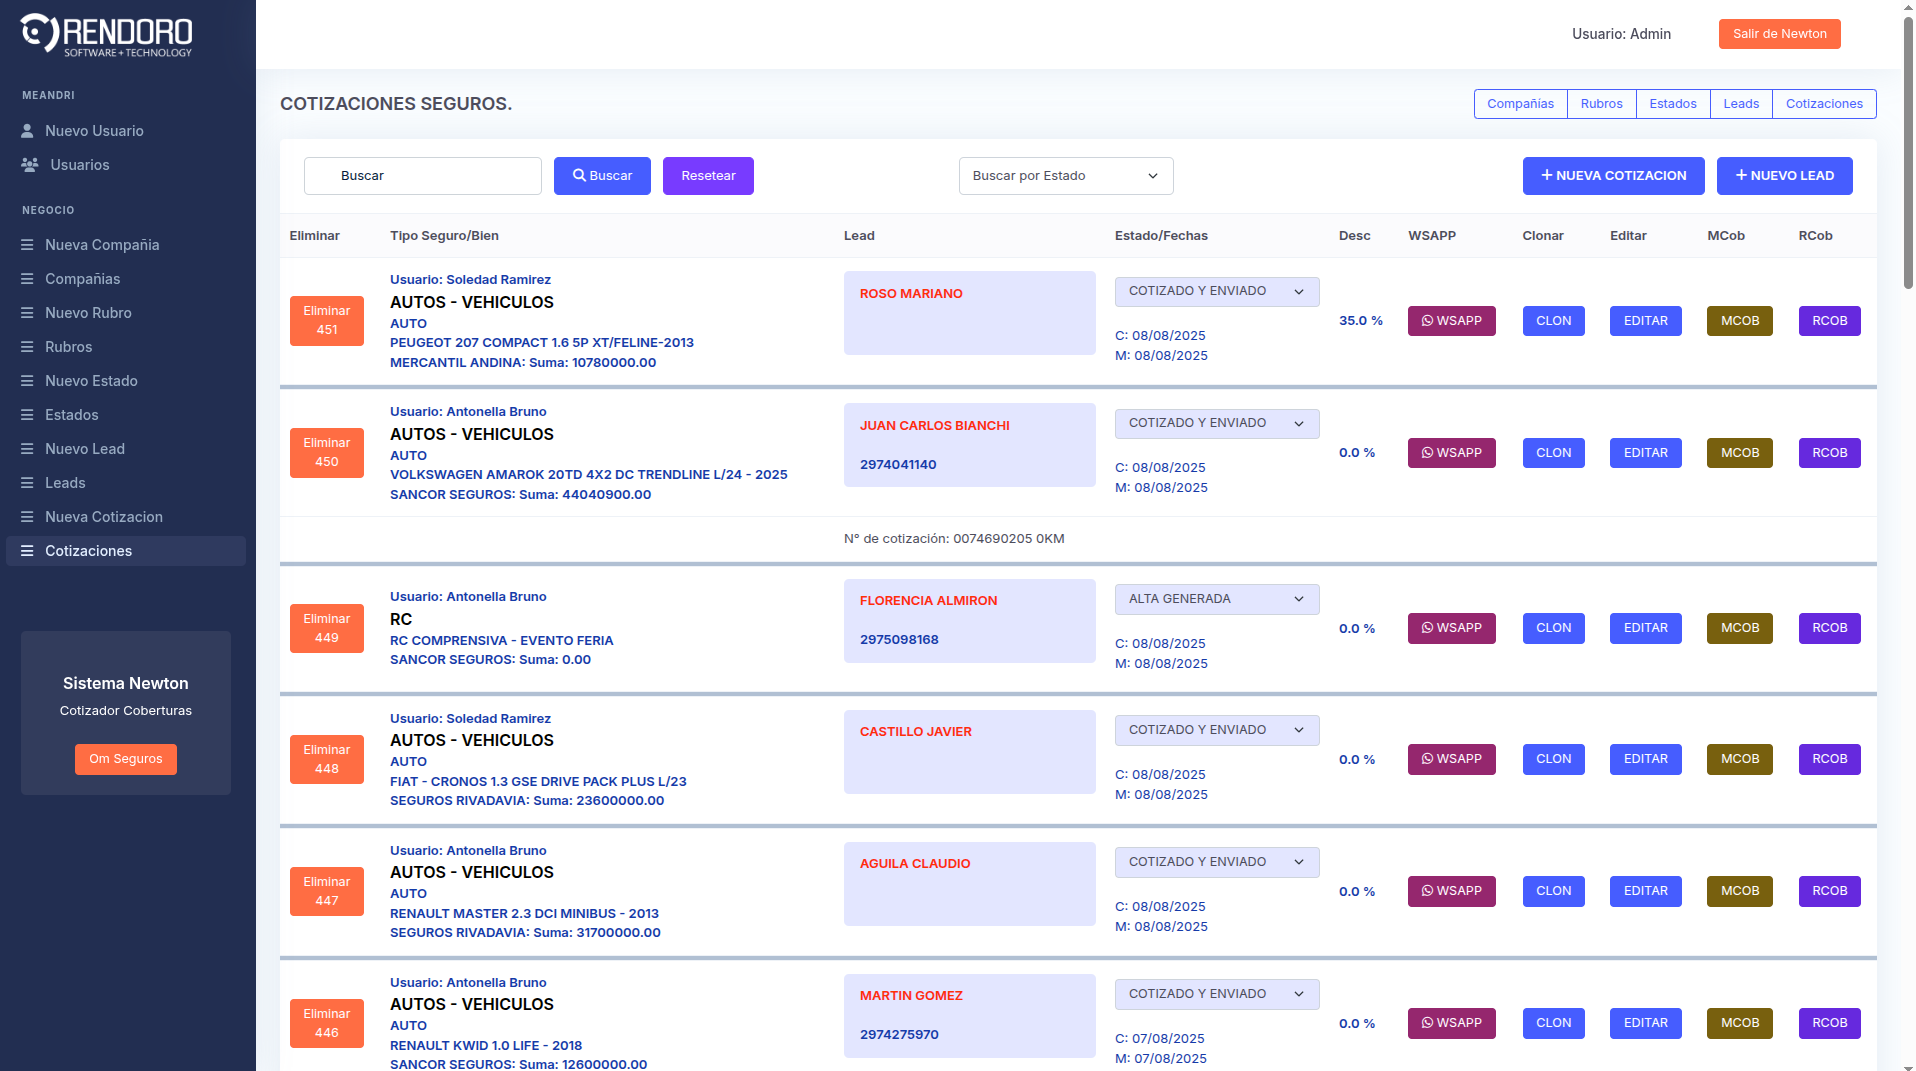This screenshot has height=1071, width=1916.
Task: Expand ALTA GENERADA dropdown for FLORENCIA ALMIRON
Action: [1217, 599]
